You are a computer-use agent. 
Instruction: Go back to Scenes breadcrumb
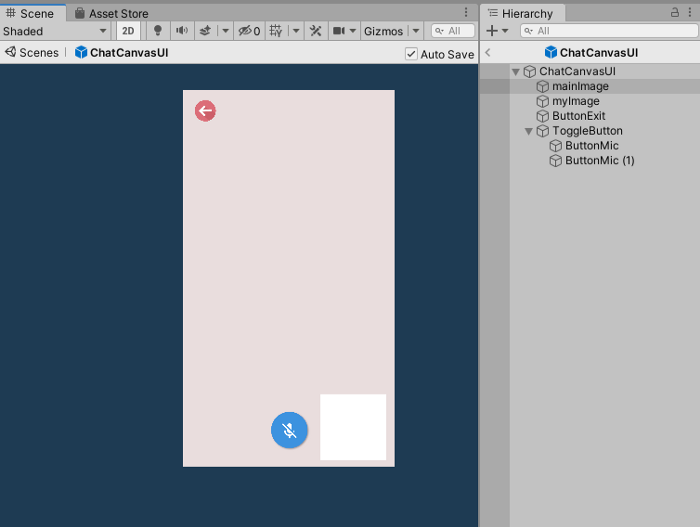click(x=32, y=53)
